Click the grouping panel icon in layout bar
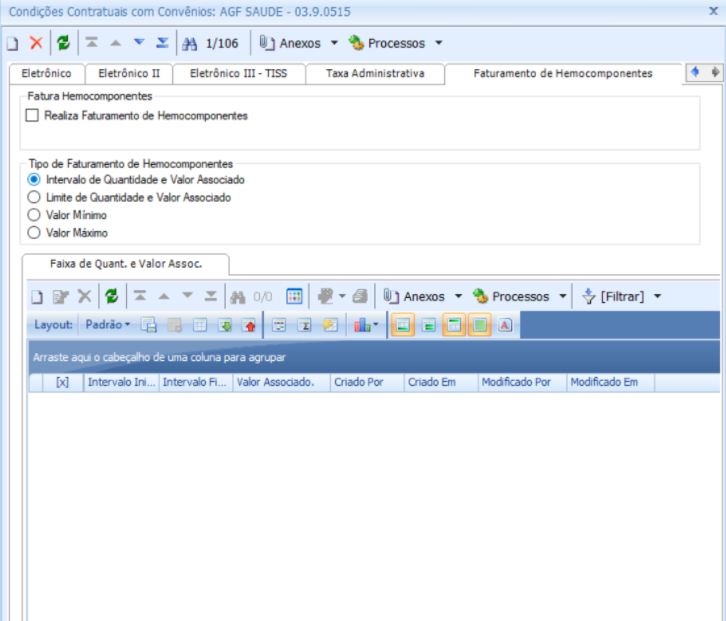 click(x=279, y=325)
